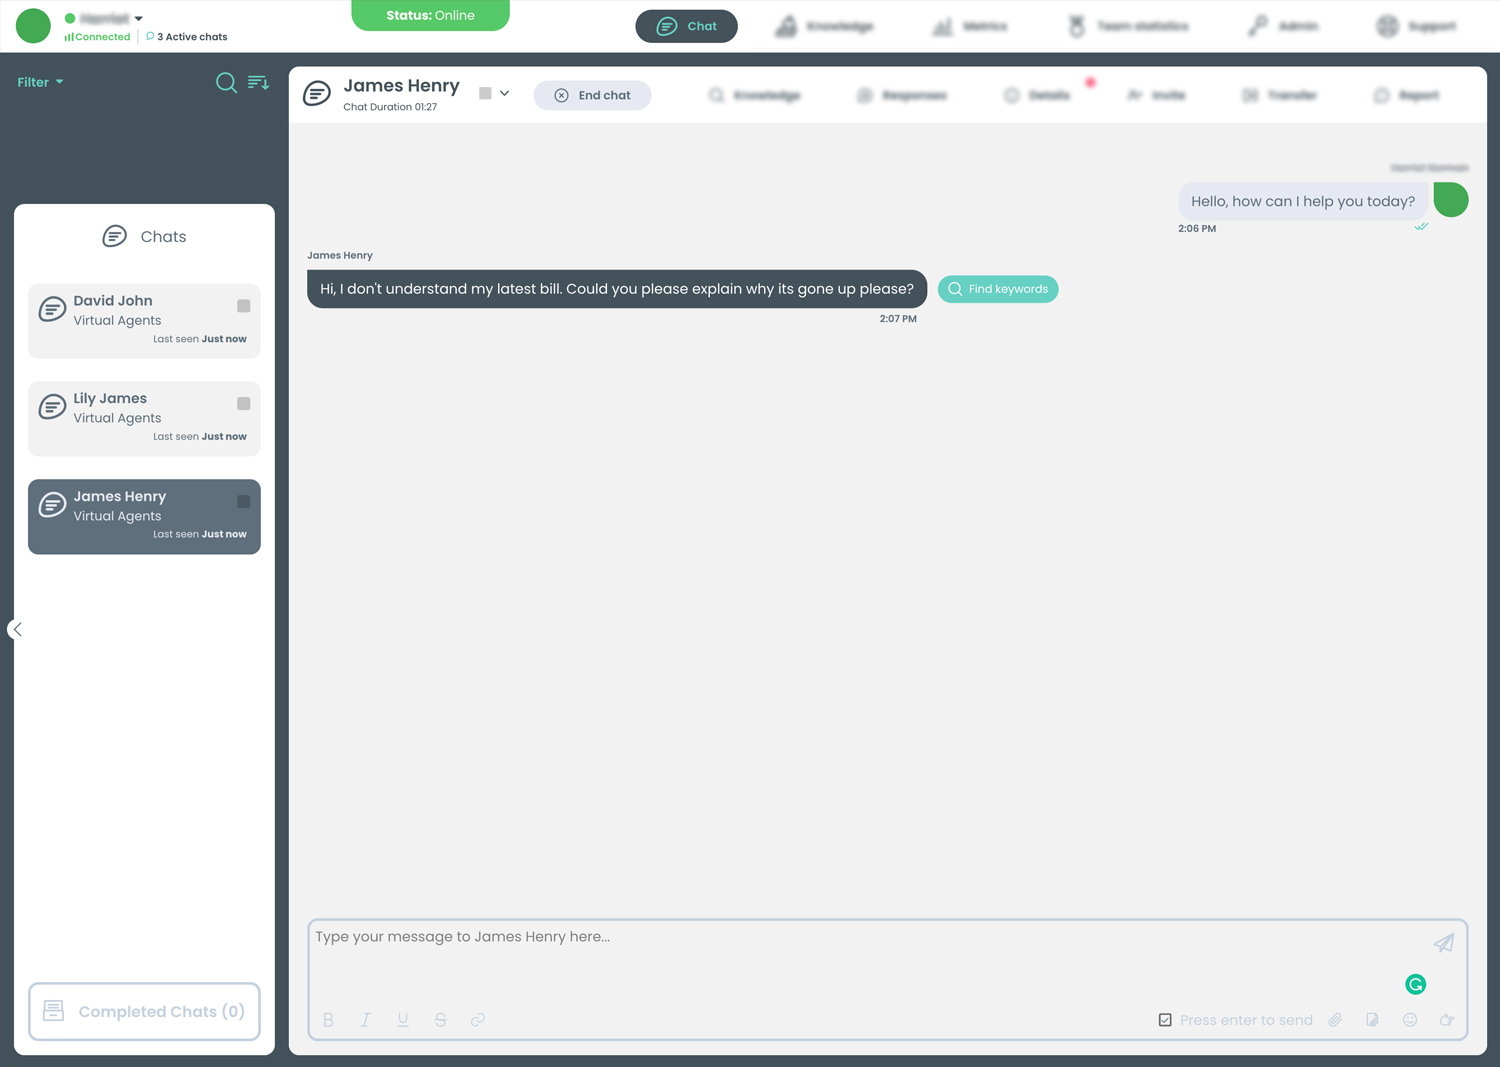This screenshot has width=1500, height=1067.
Task: Send message with paper plane icon
Action: (1443, 943)
